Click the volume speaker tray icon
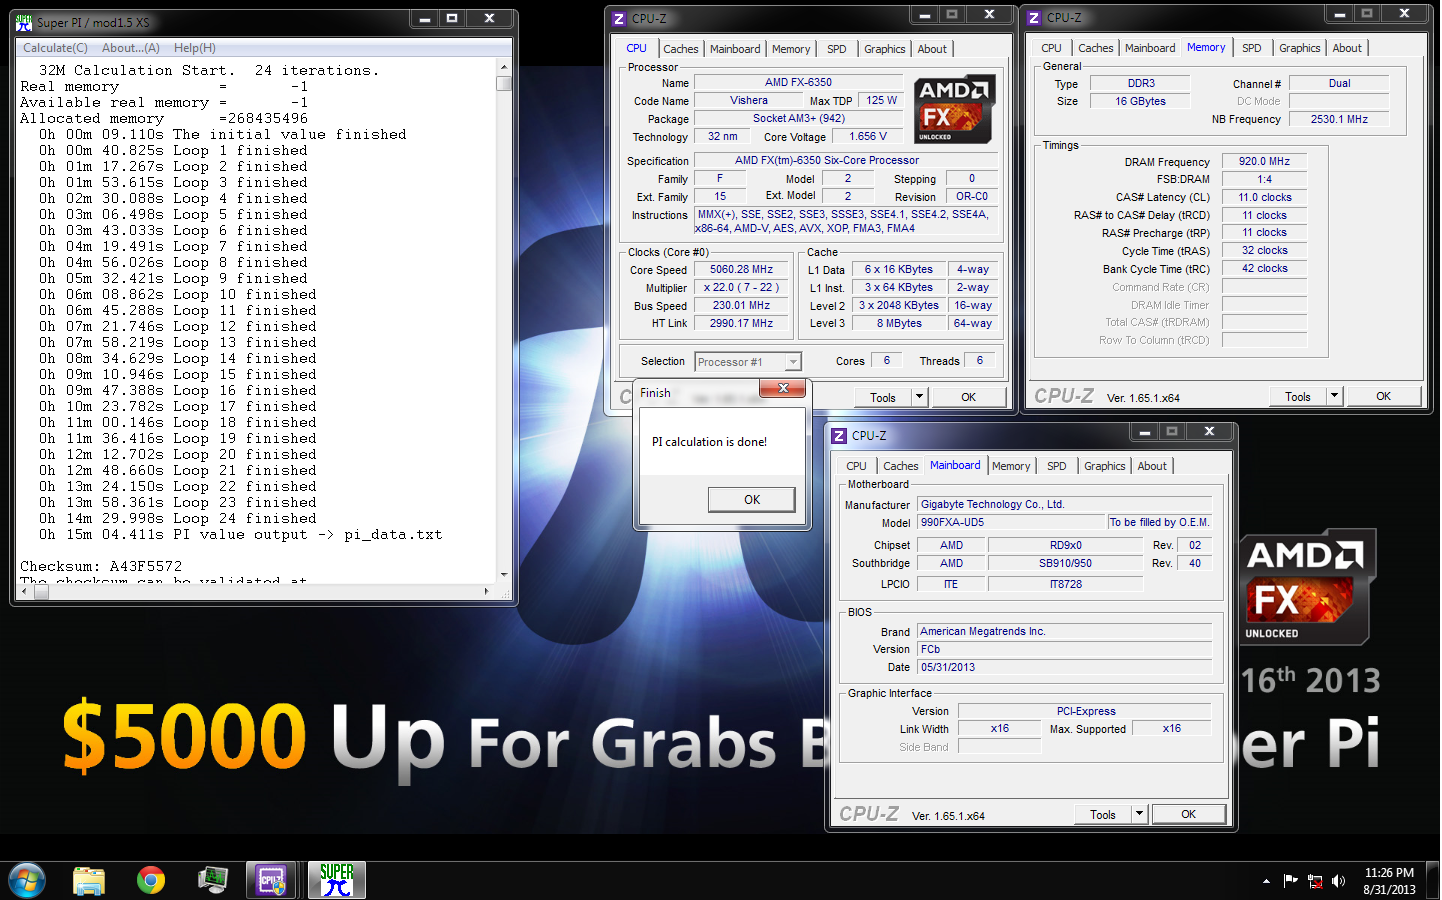This screenshot has width=1442, height=900. coord(1338,881)
